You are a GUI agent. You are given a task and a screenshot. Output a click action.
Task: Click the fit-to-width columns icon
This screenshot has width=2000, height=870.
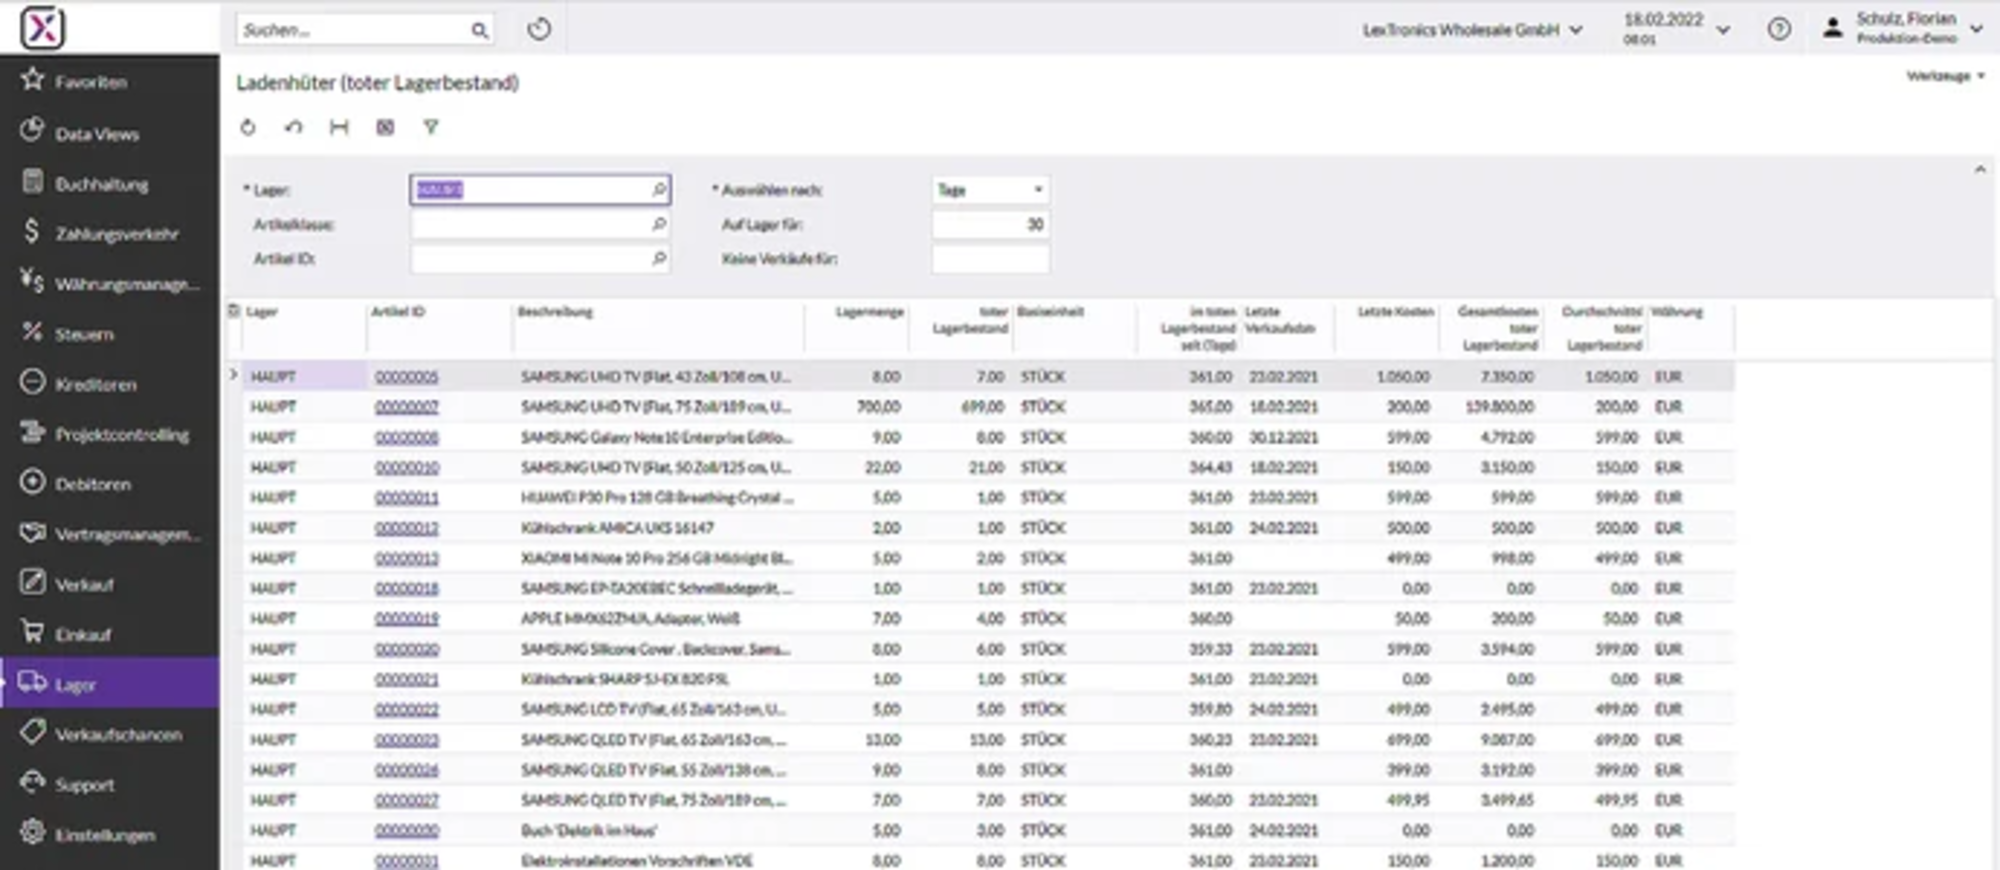pyautogui.click(x=339, y=127)
